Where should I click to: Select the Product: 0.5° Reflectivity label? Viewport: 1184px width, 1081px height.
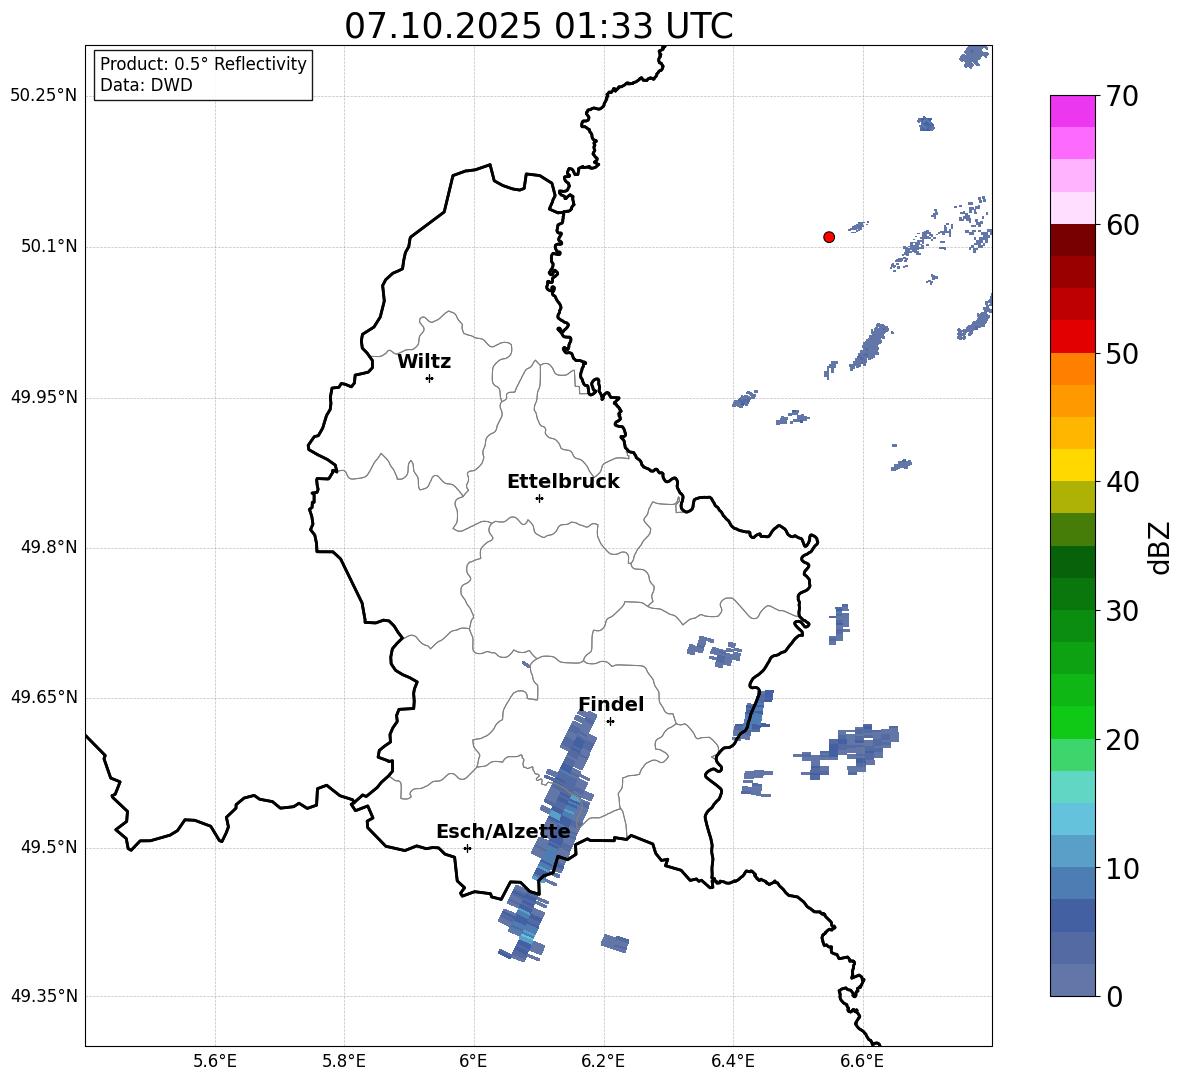pos(203,64)
